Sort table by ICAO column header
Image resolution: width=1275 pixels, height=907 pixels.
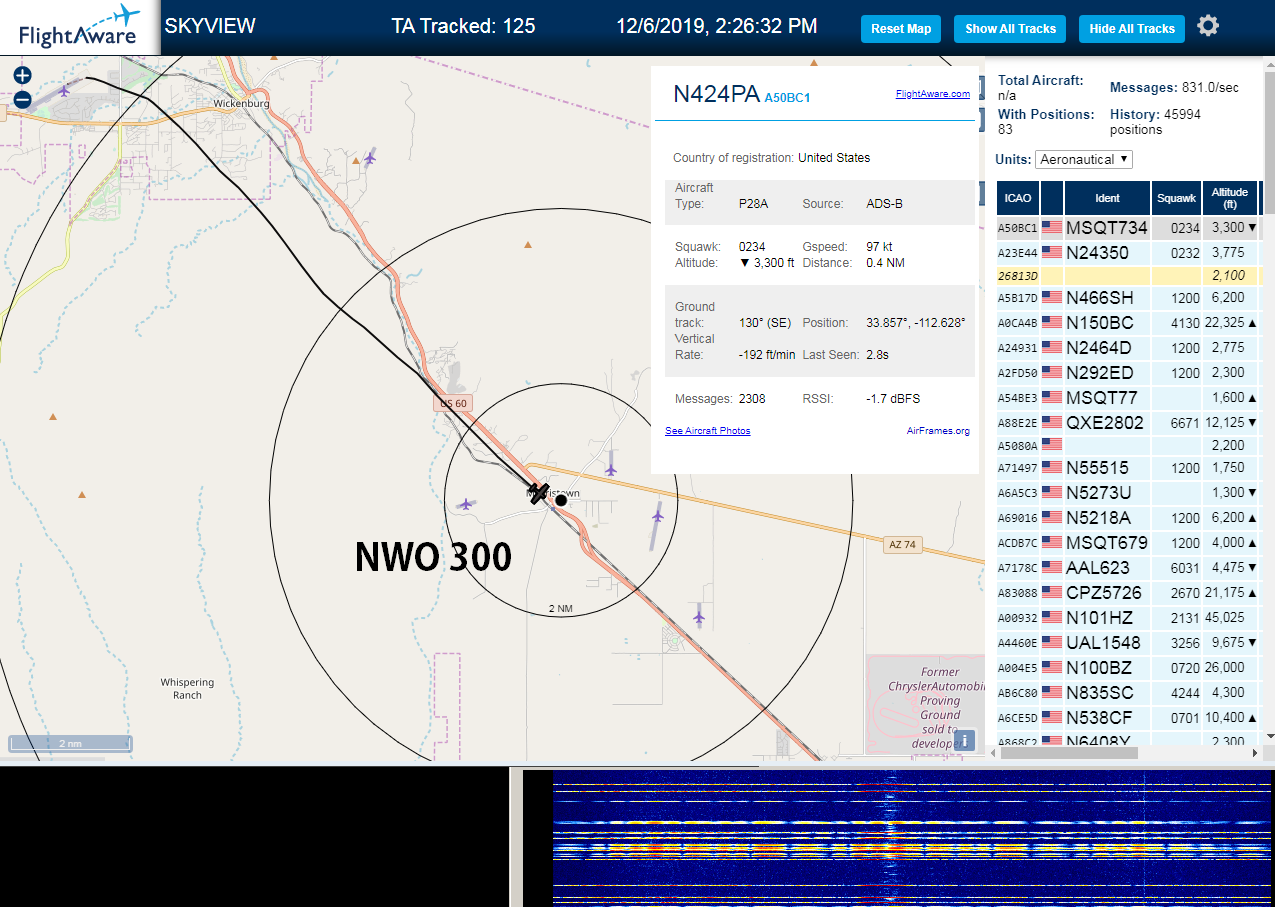[x=1017, y=198]
